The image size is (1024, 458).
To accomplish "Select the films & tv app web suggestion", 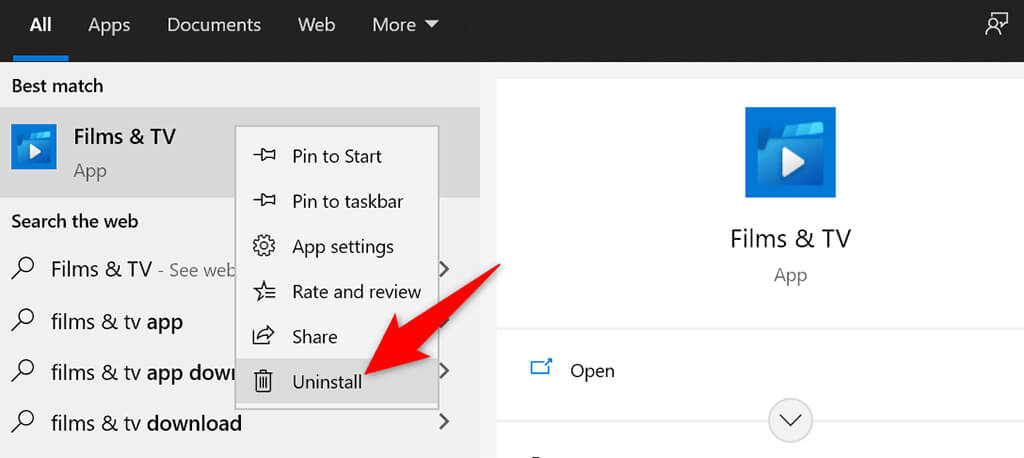I will tap(117, 322).
